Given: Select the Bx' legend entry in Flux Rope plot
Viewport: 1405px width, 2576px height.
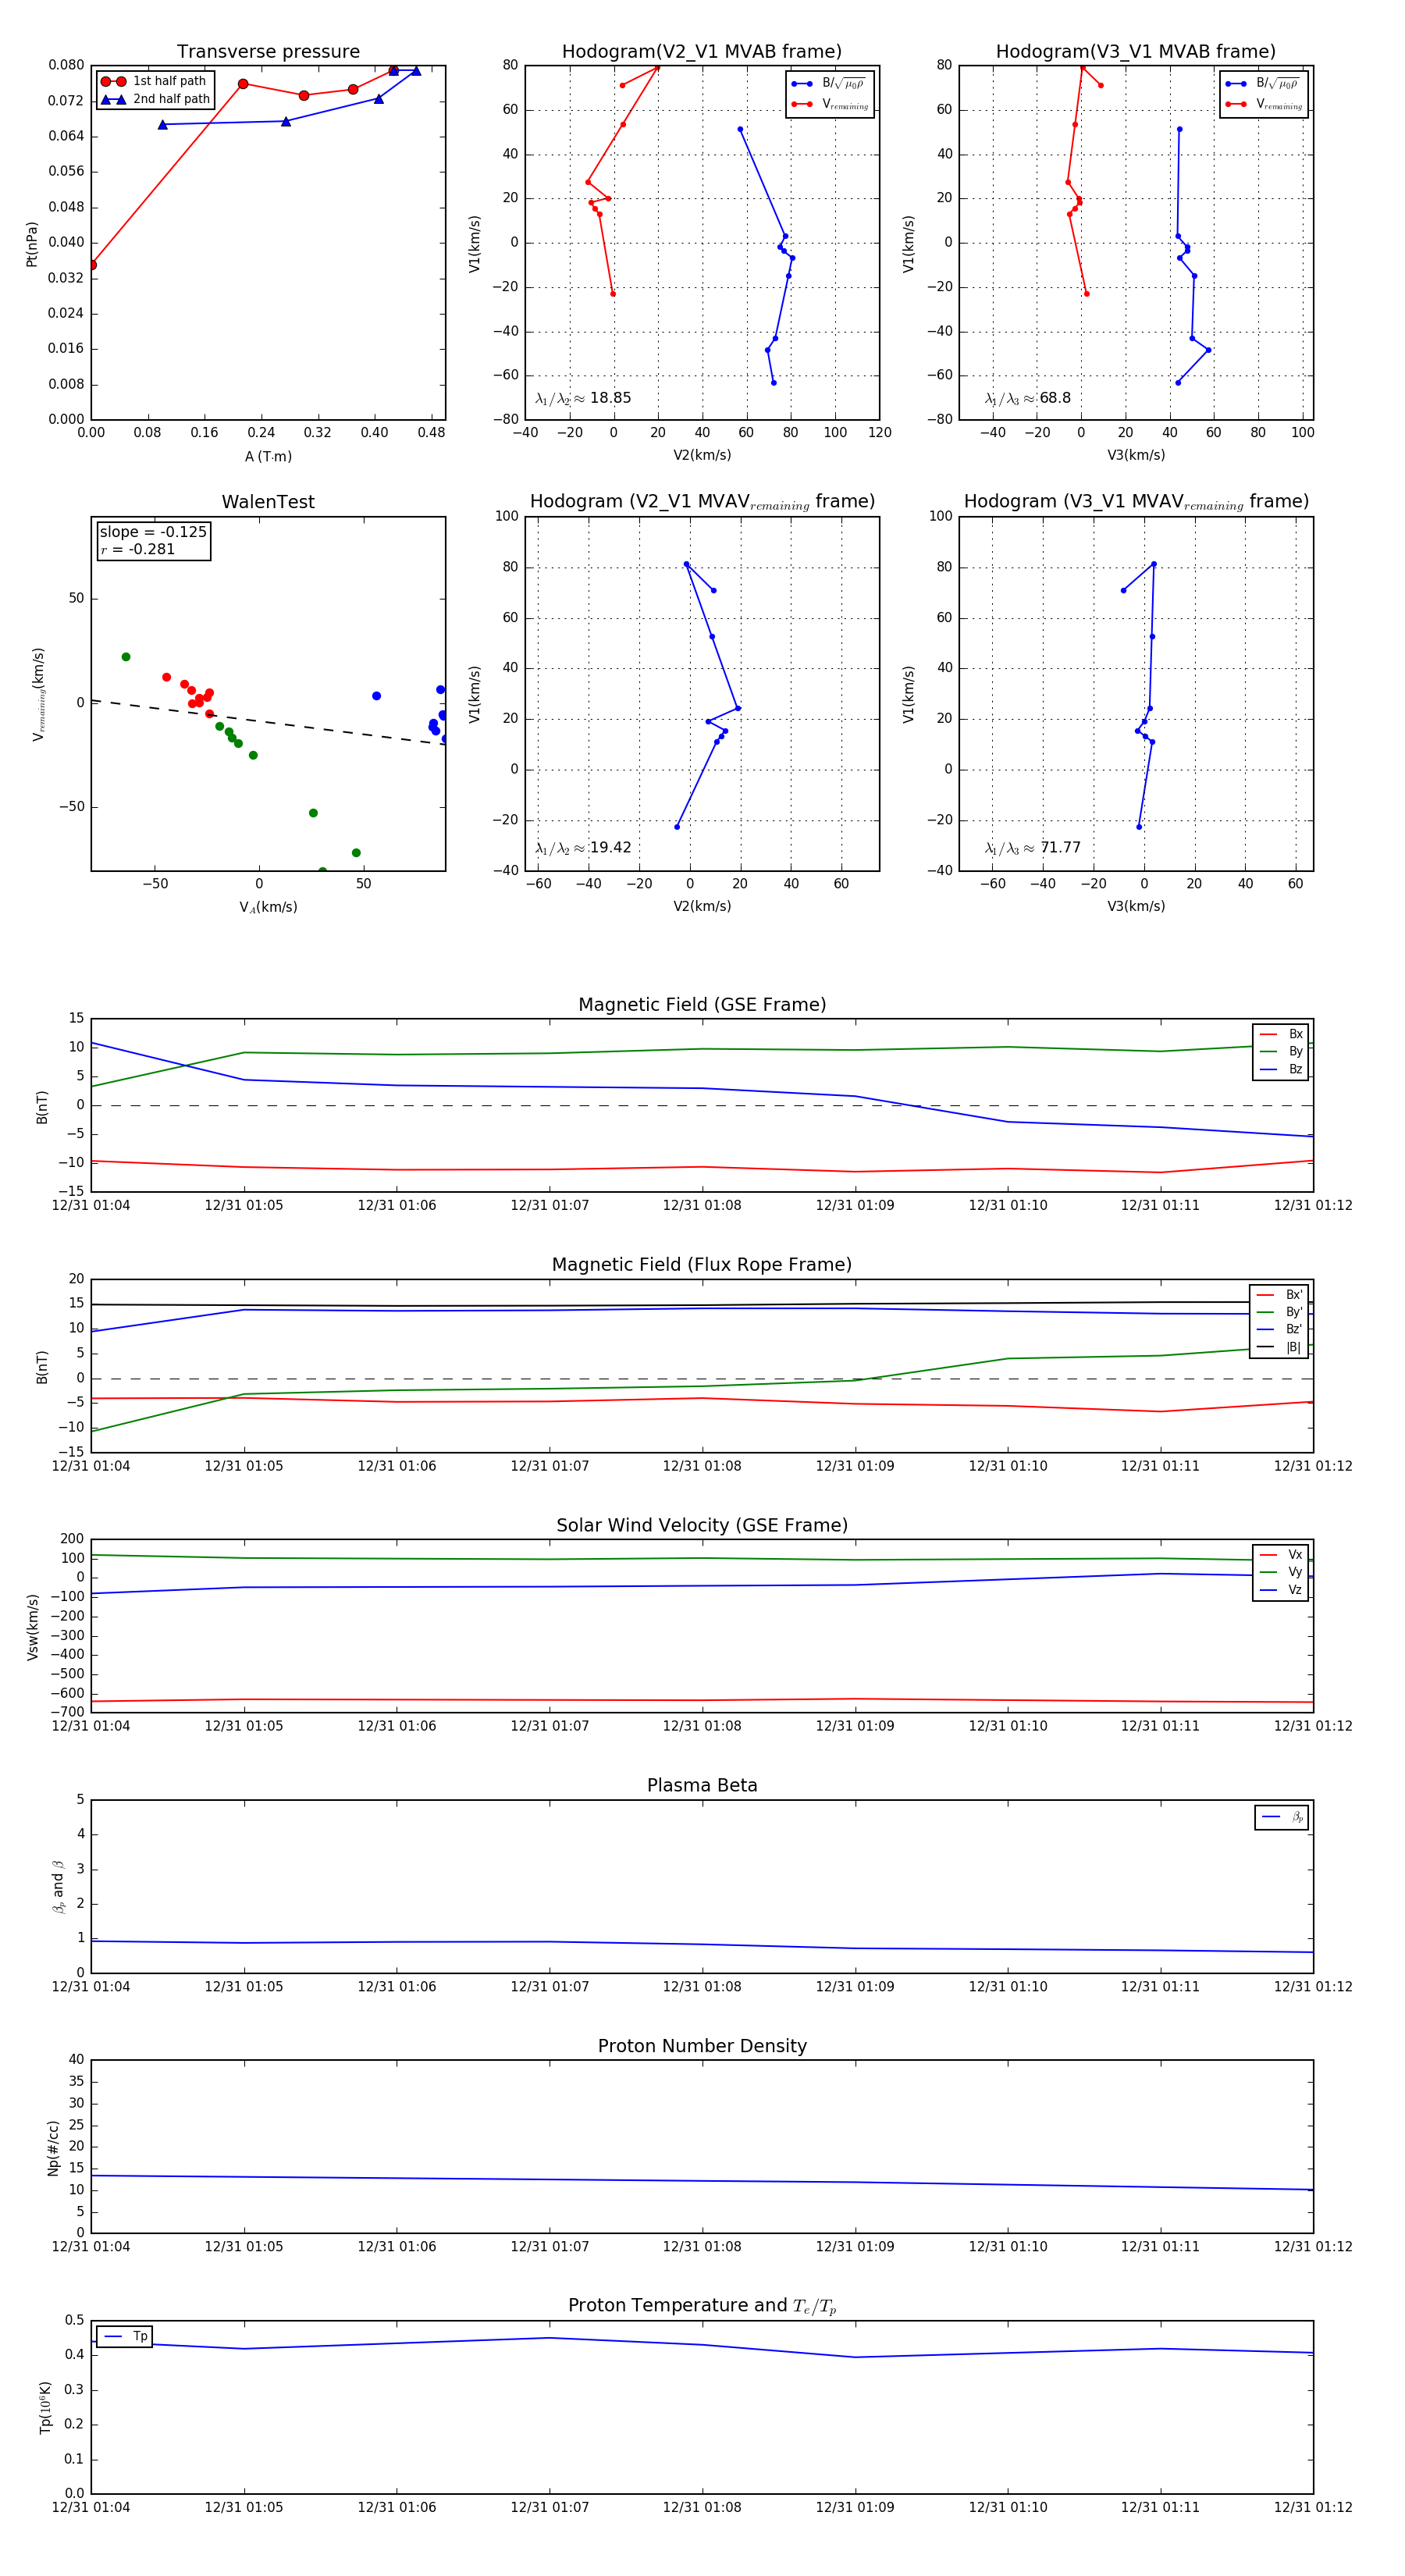Looking at the screenshot, I should (1280, 1295).
